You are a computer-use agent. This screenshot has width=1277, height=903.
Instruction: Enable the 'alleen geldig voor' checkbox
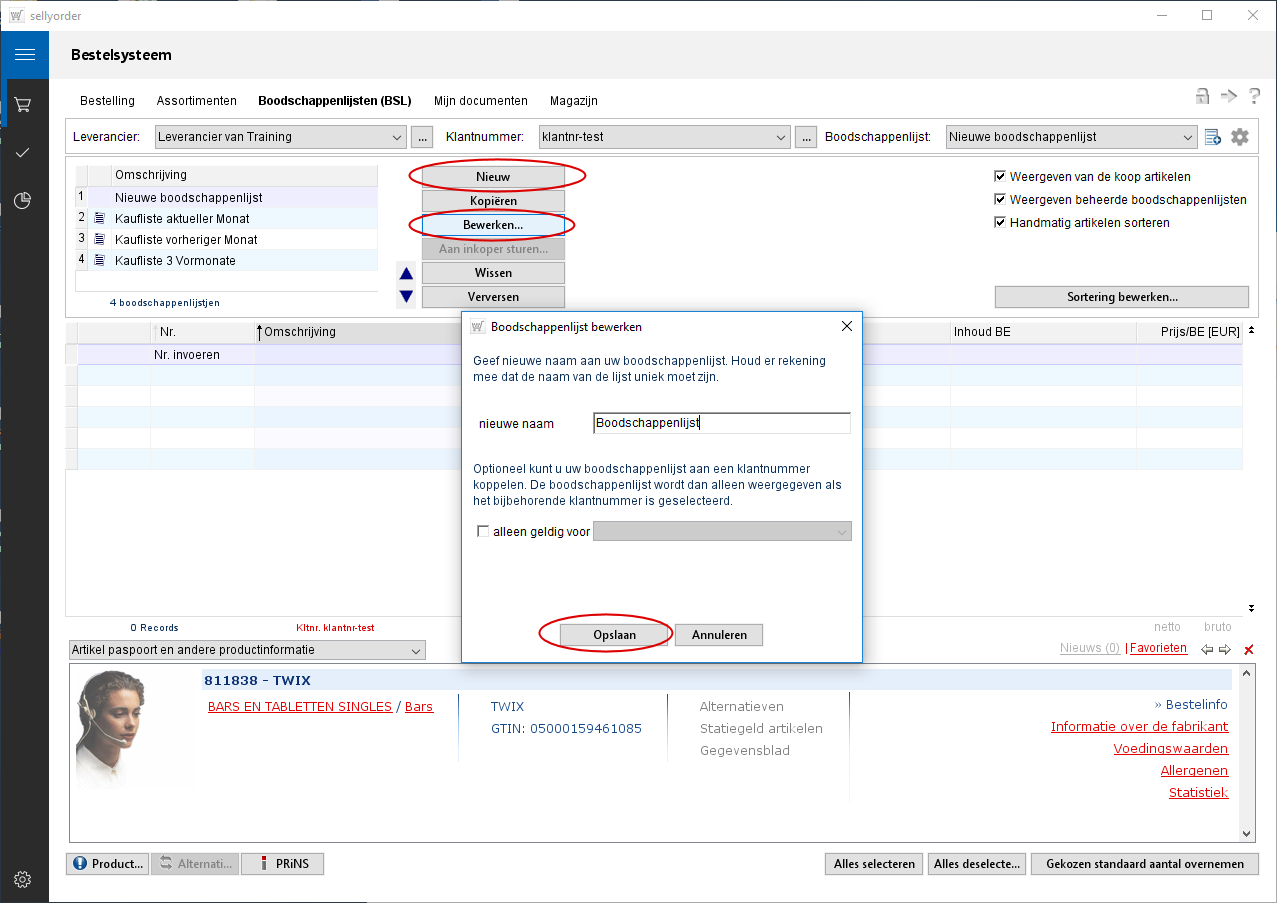click(484, 532)
